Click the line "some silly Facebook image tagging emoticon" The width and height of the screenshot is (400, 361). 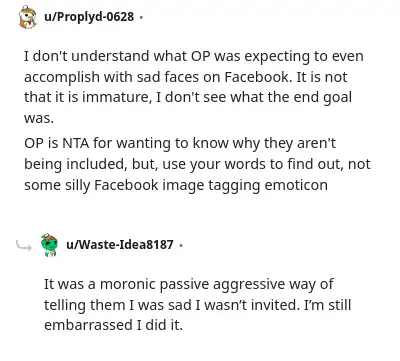[176, 185]
